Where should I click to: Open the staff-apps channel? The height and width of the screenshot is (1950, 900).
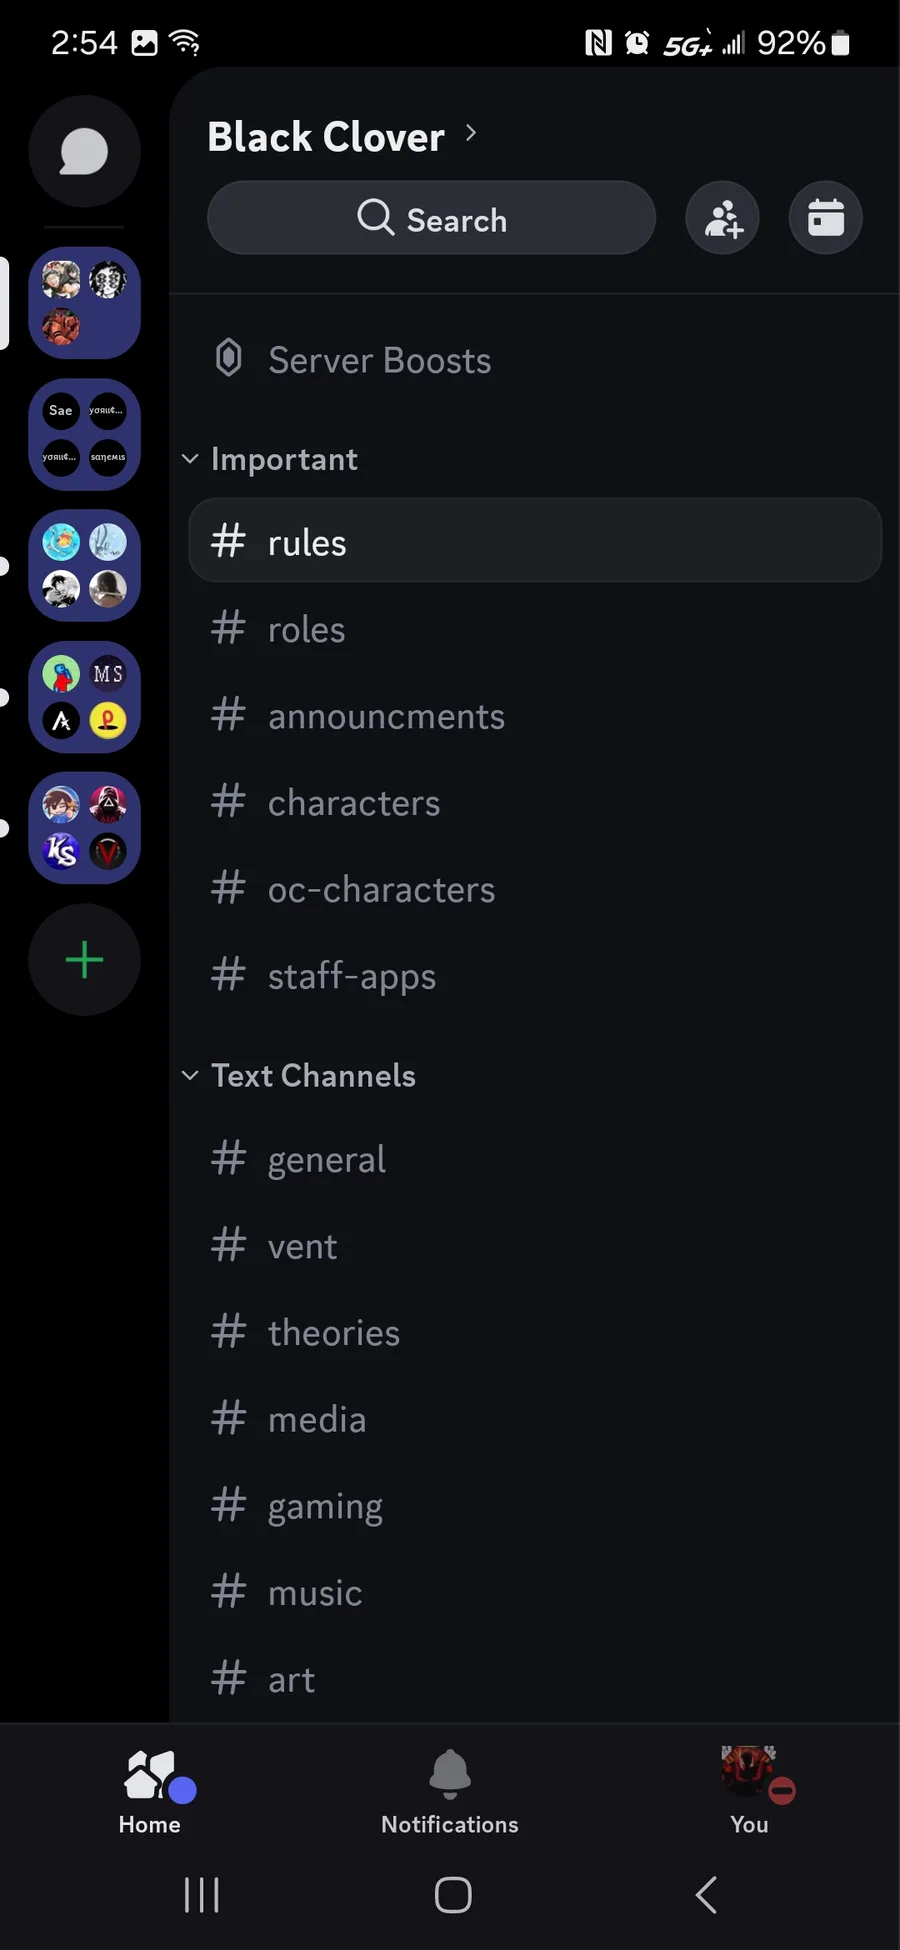point(351,976)
